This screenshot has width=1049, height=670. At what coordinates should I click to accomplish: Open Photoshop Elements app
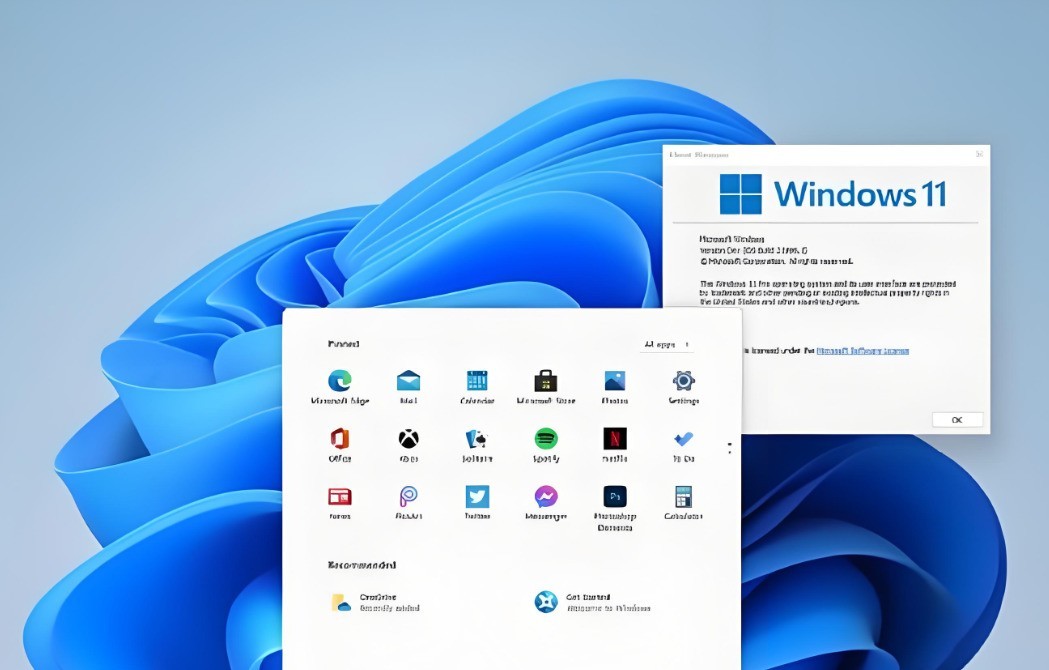pyautogui.click(x=615, y=497)
